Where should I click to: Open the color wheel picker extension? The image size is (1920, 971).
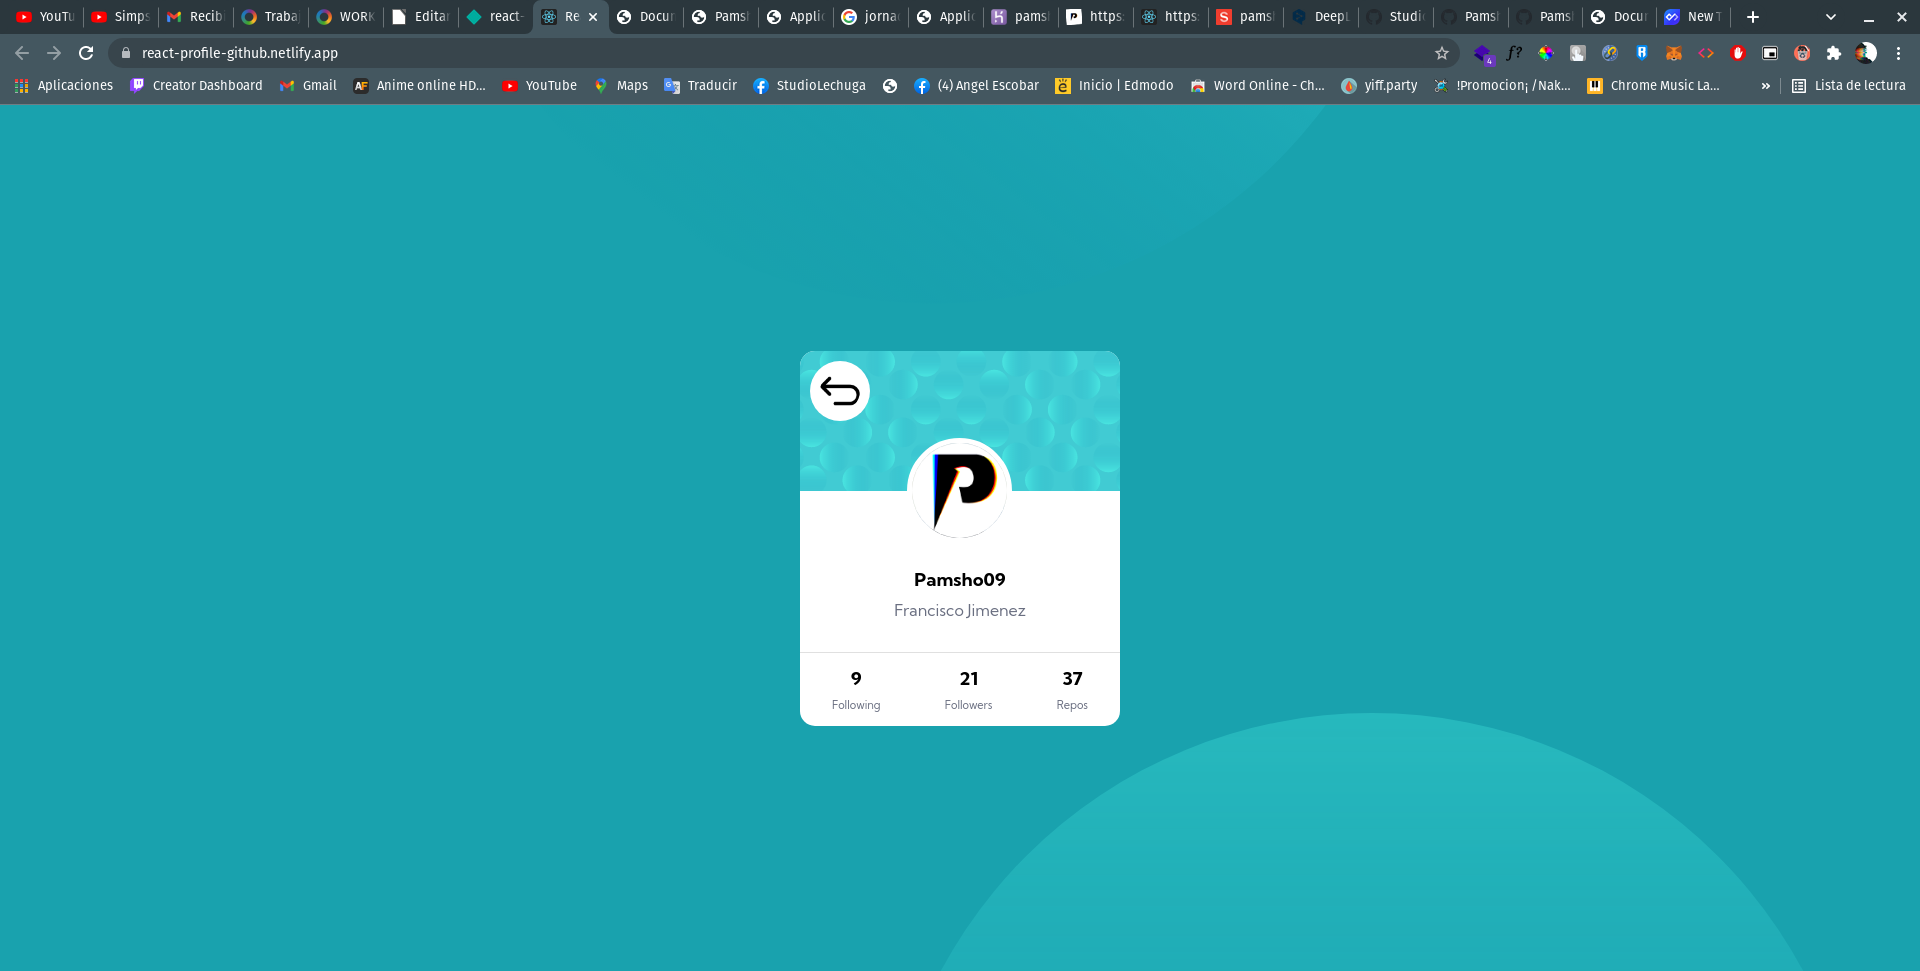(x=1546, y=53)
